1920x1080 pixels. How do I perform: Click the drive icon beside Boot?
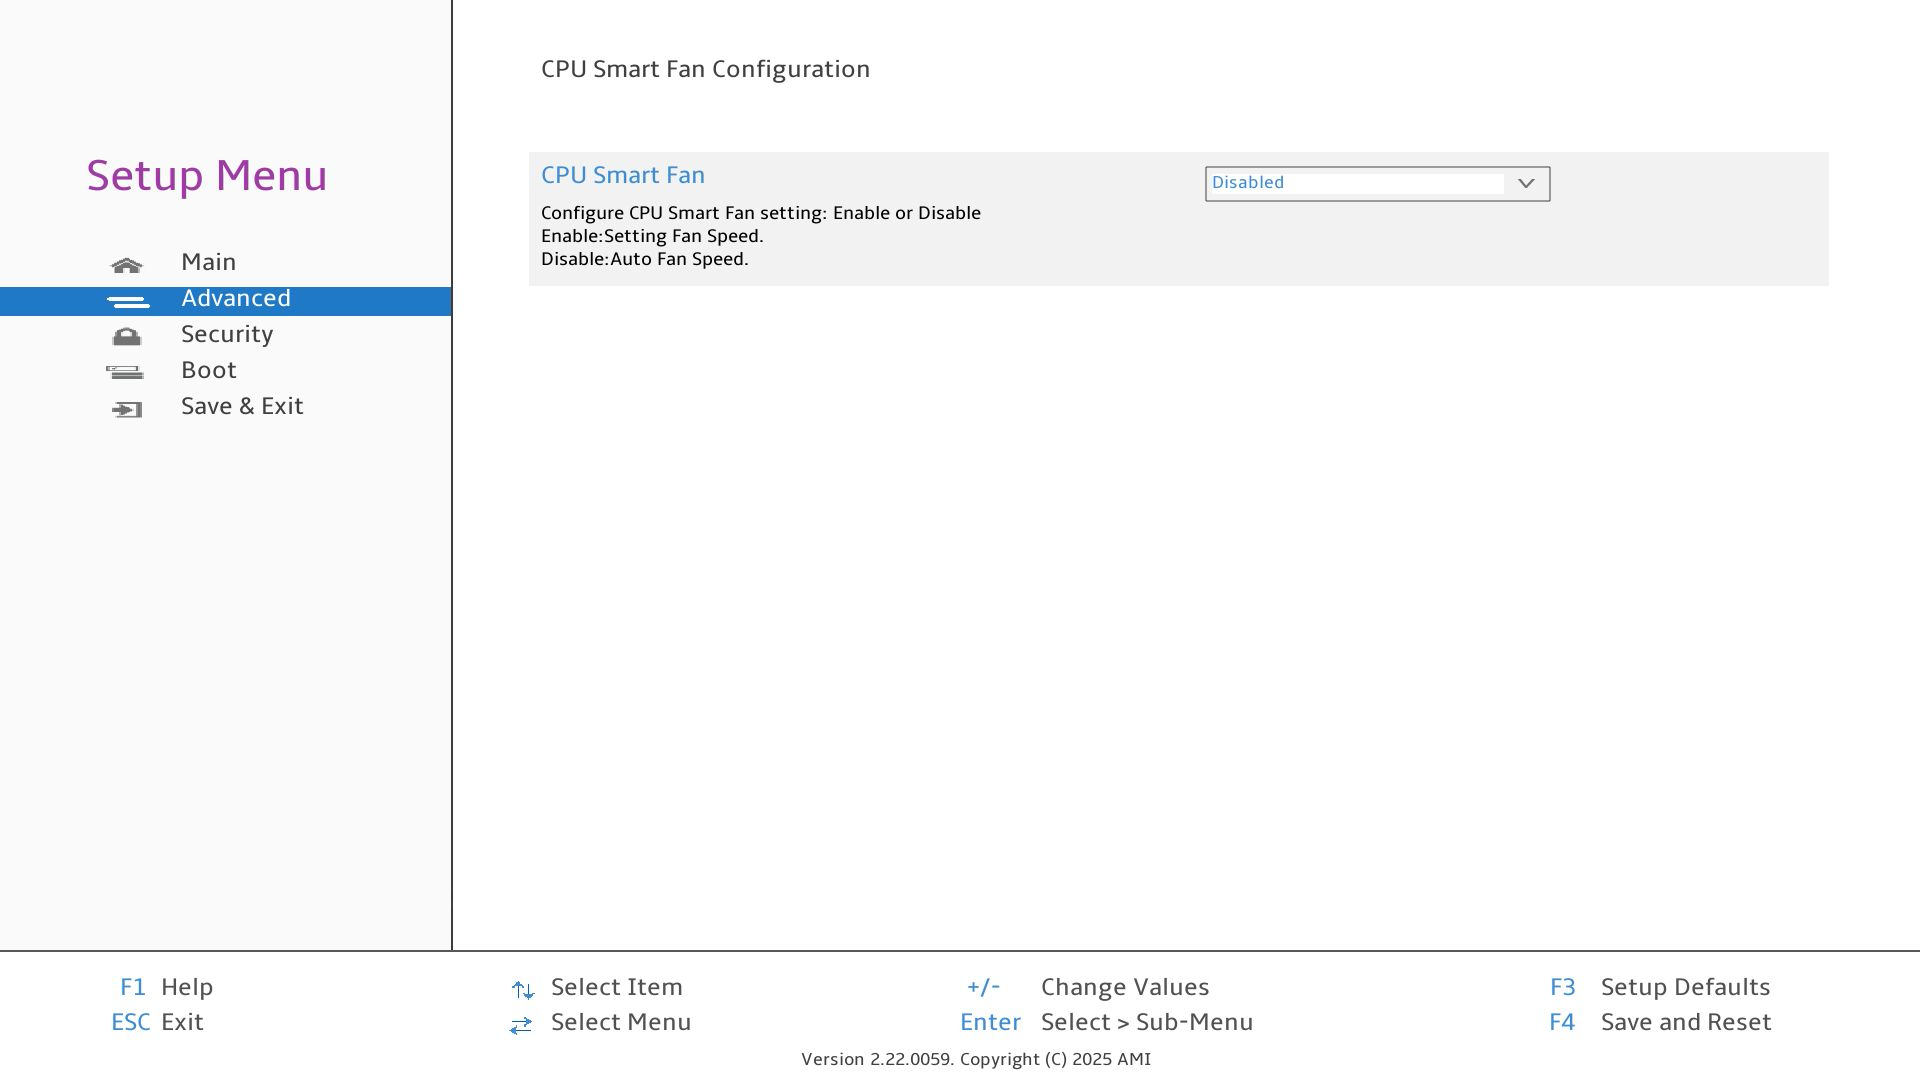click(x=125, y=372)
